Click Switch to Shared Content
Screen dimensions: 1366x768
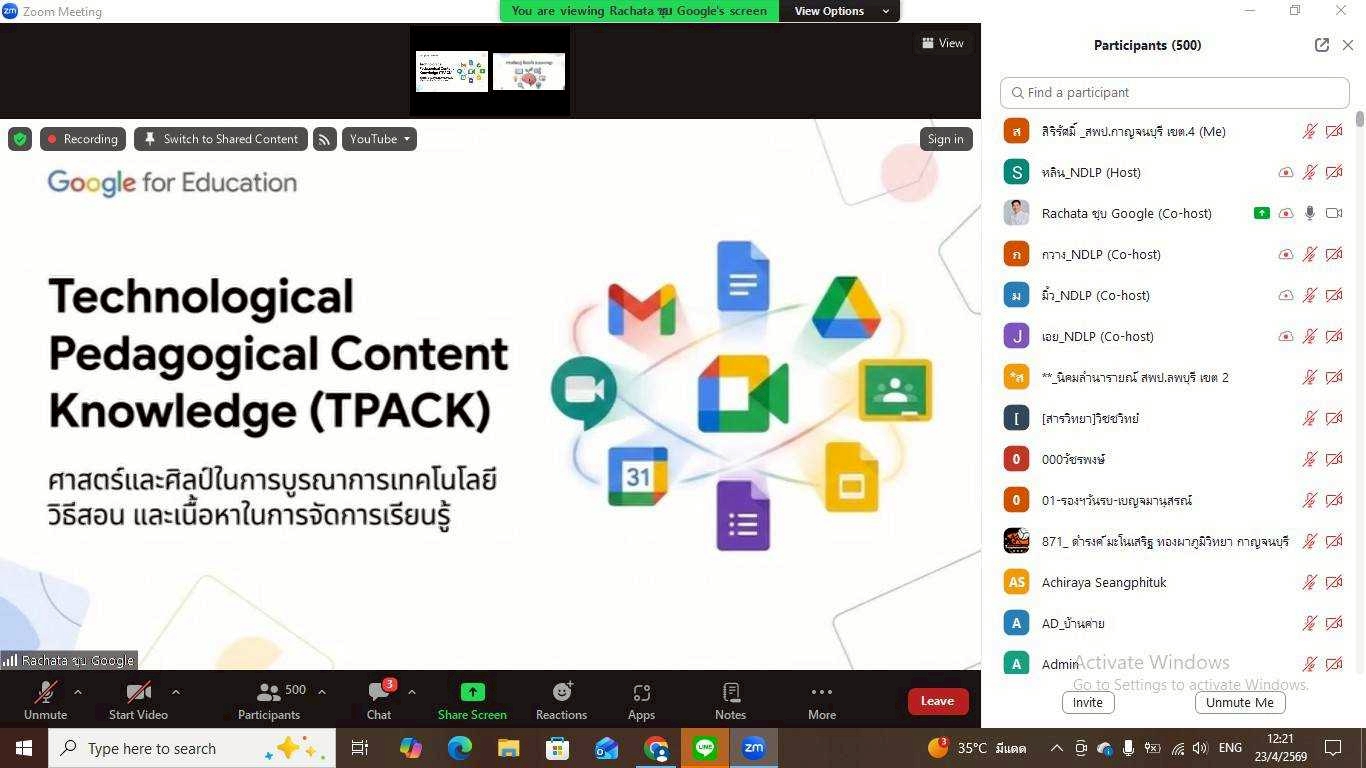point(221,139)
